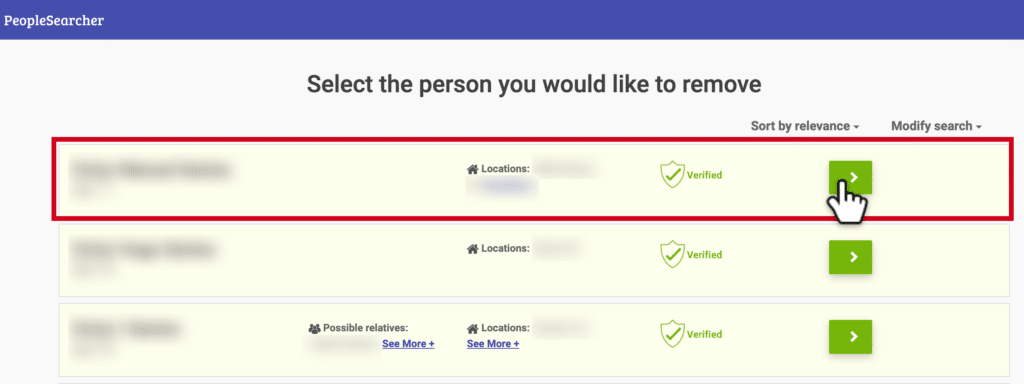Click the green arrow button in second result
The width and height of the screenshot is (1024, 384).
850,257
